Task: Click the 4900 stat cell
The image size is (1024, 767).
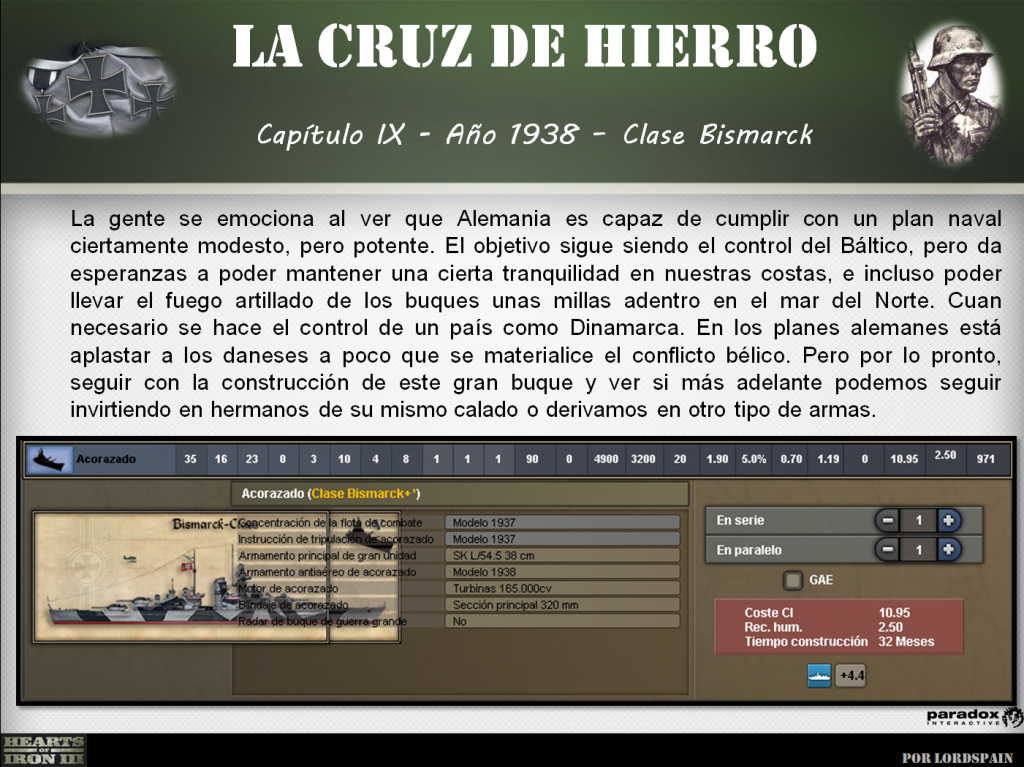Action: (x=605, y=459)
